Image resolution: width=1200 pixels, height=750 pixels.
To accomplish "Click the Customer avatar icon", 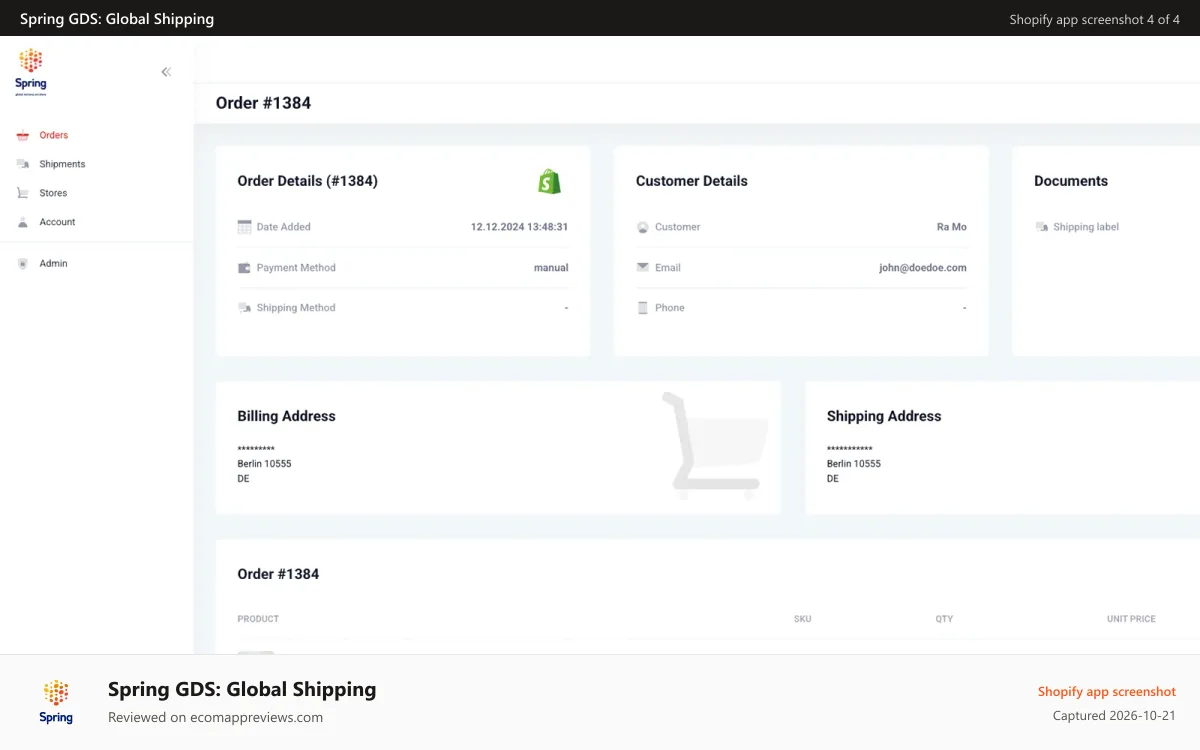I will click(x=643, y=227).
